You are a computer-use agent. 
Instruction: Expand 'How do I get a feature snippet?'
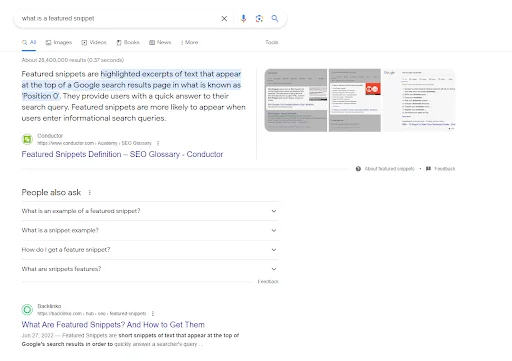point(150,250)
